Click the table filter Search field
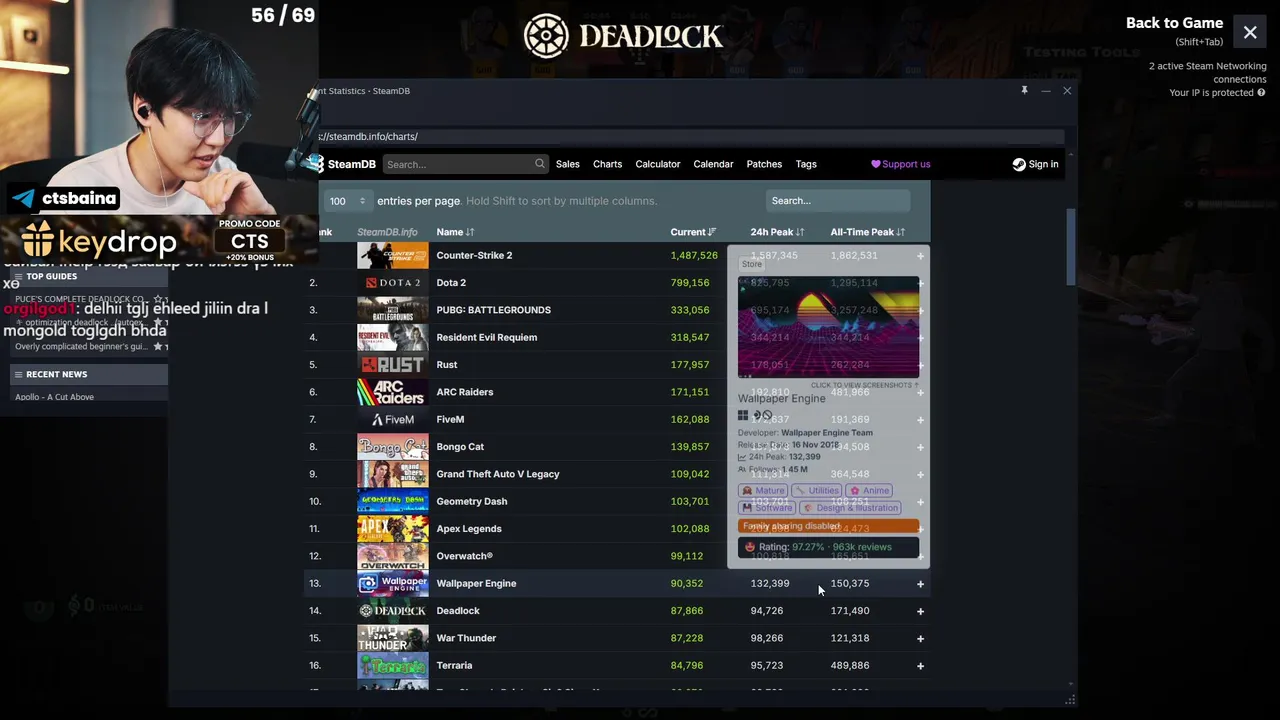Viewport: 1280px width, 720px height. coord(838,201)
